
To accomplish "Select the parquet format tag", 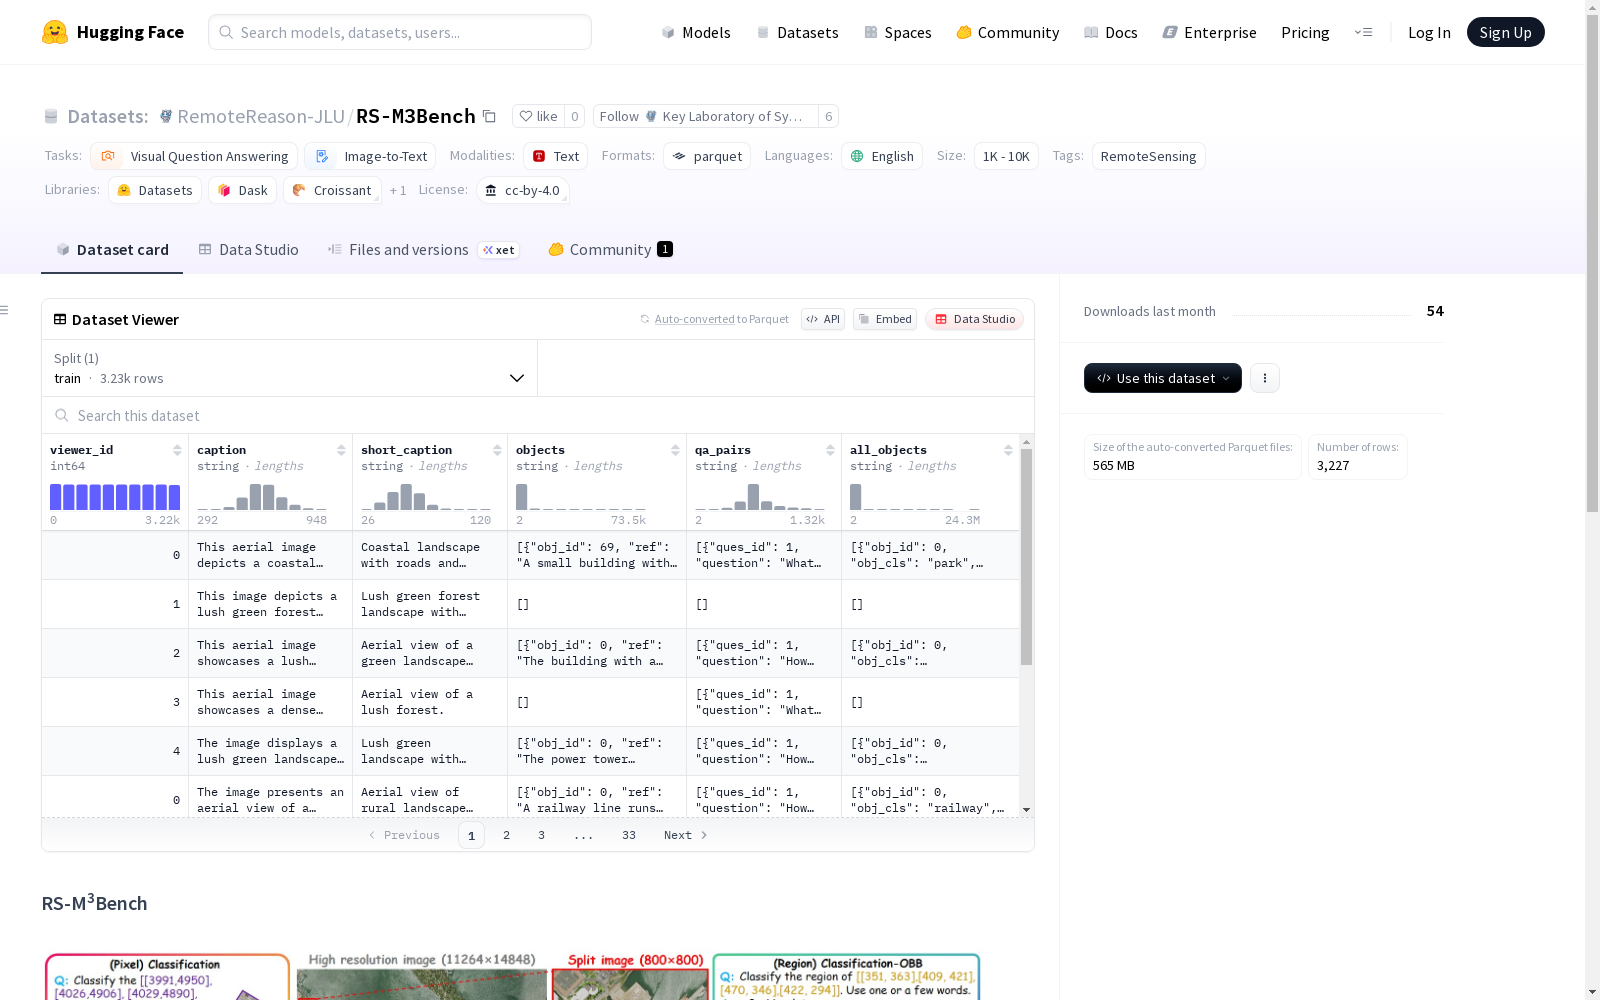I will point(706,156).
